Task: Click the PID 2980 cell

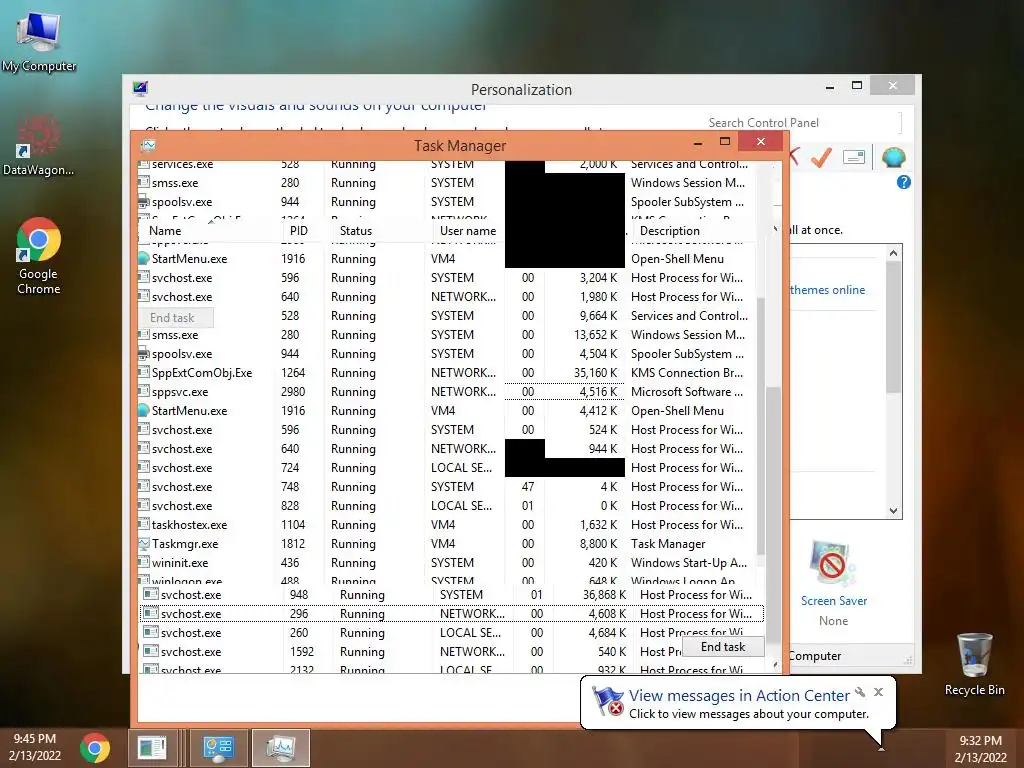Action: 293,391
